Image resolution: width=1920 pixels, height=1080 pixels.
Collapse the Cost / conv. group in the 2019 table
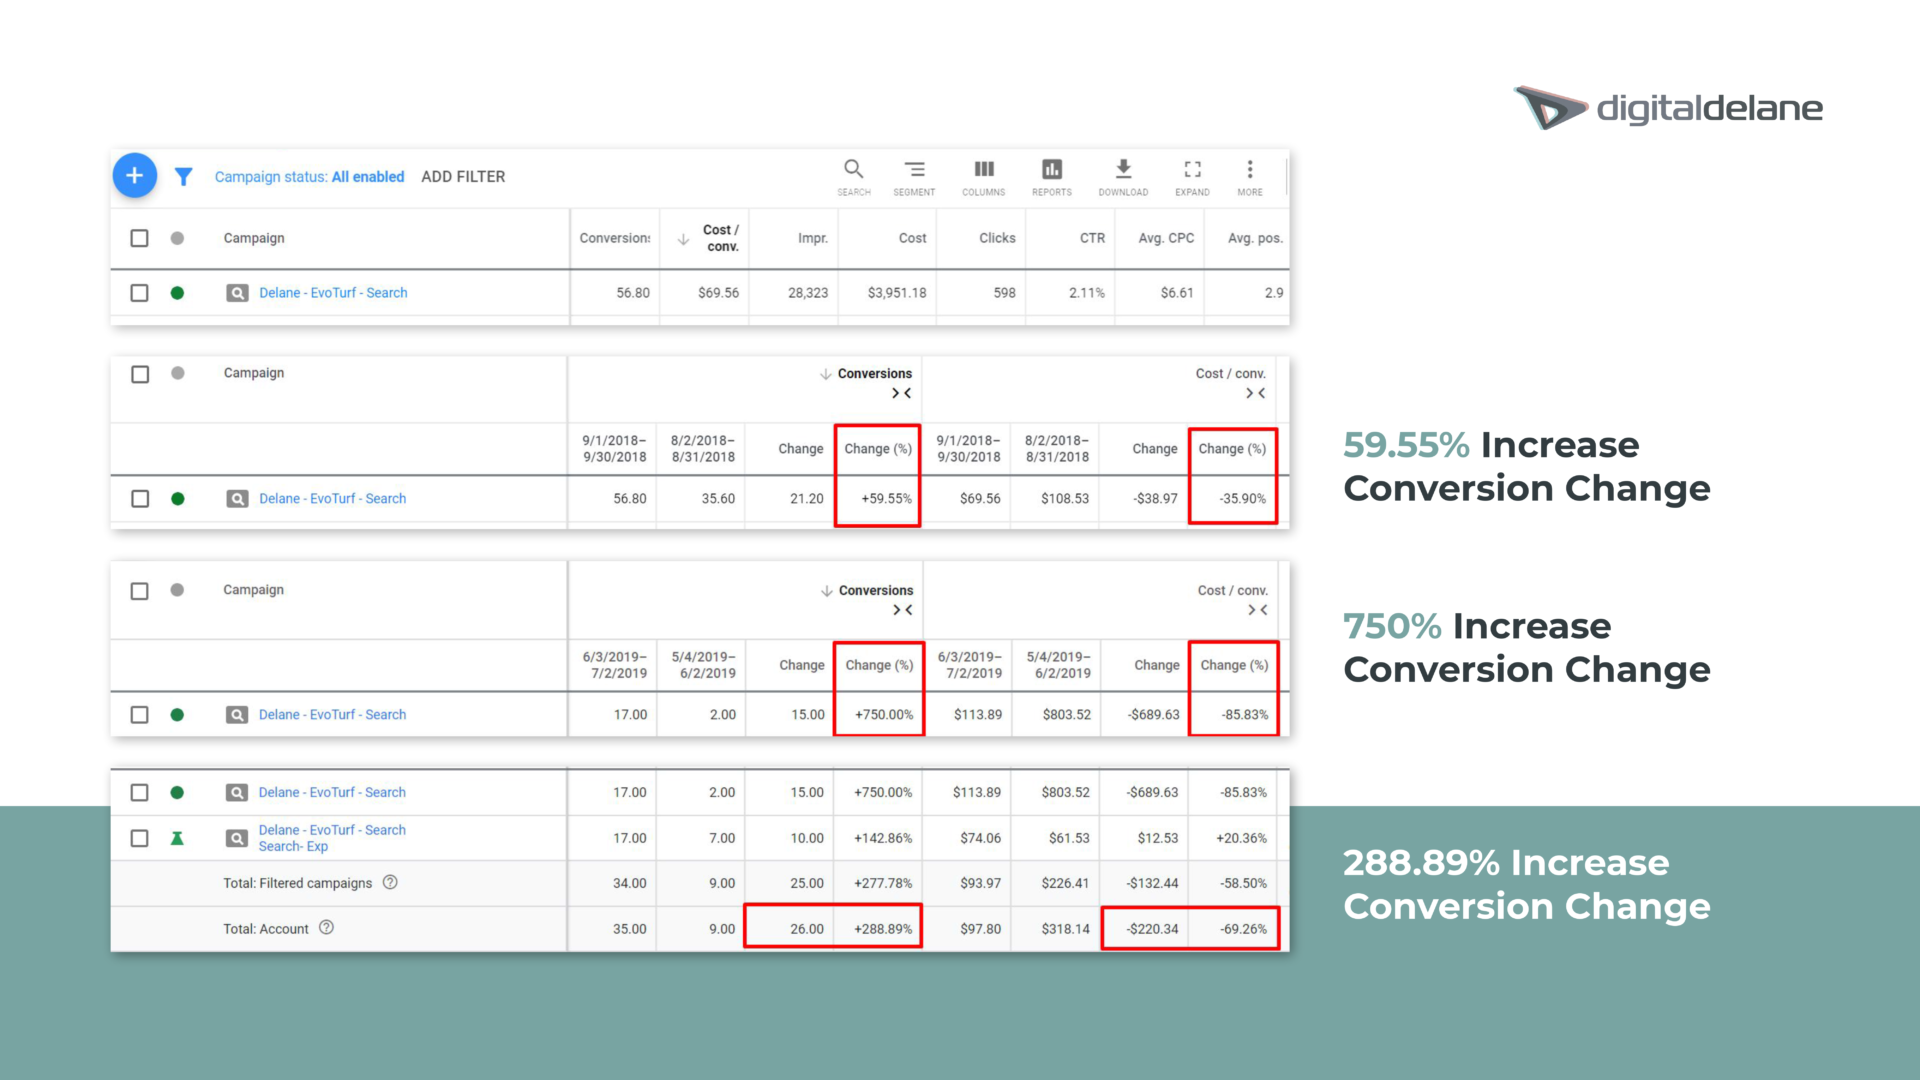click(x=1258, y=610)
